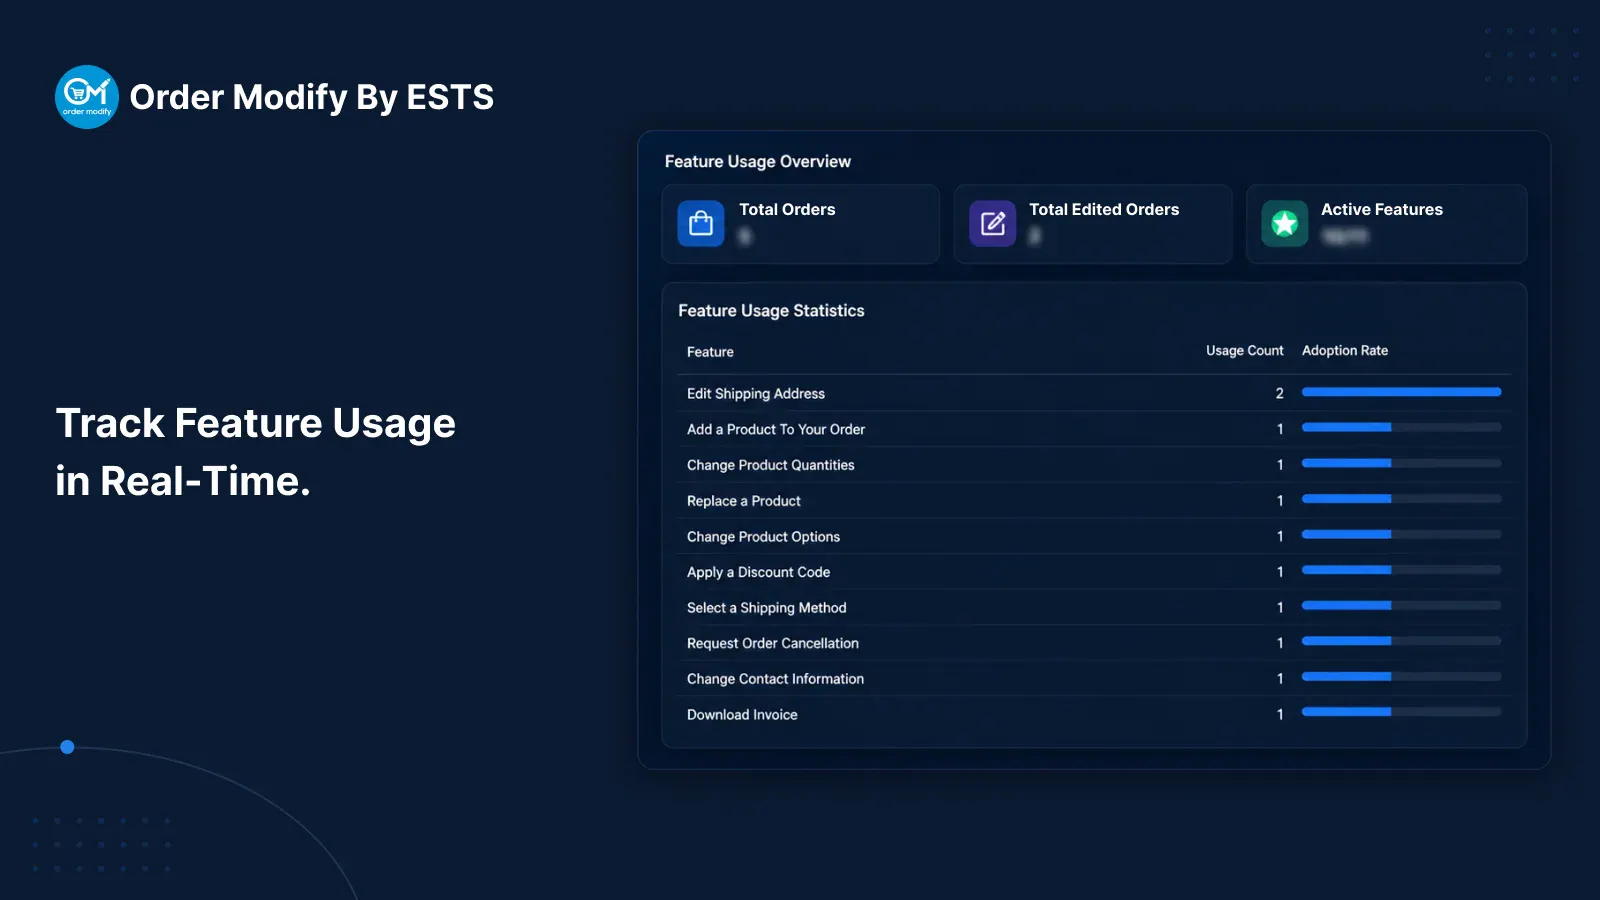Select Download Invoice row label
Image resolution: width=1600 pixels, height=900 pixels.
tap(742, 715)
